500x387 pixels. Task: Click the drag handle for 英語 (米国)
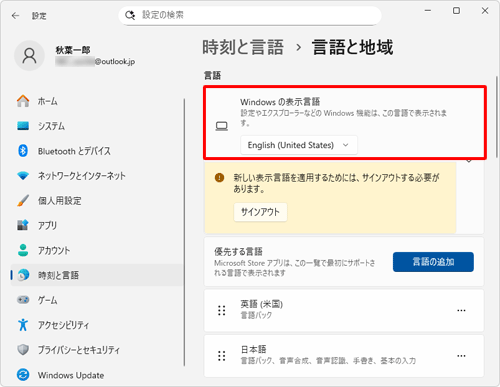coord(222,310)
